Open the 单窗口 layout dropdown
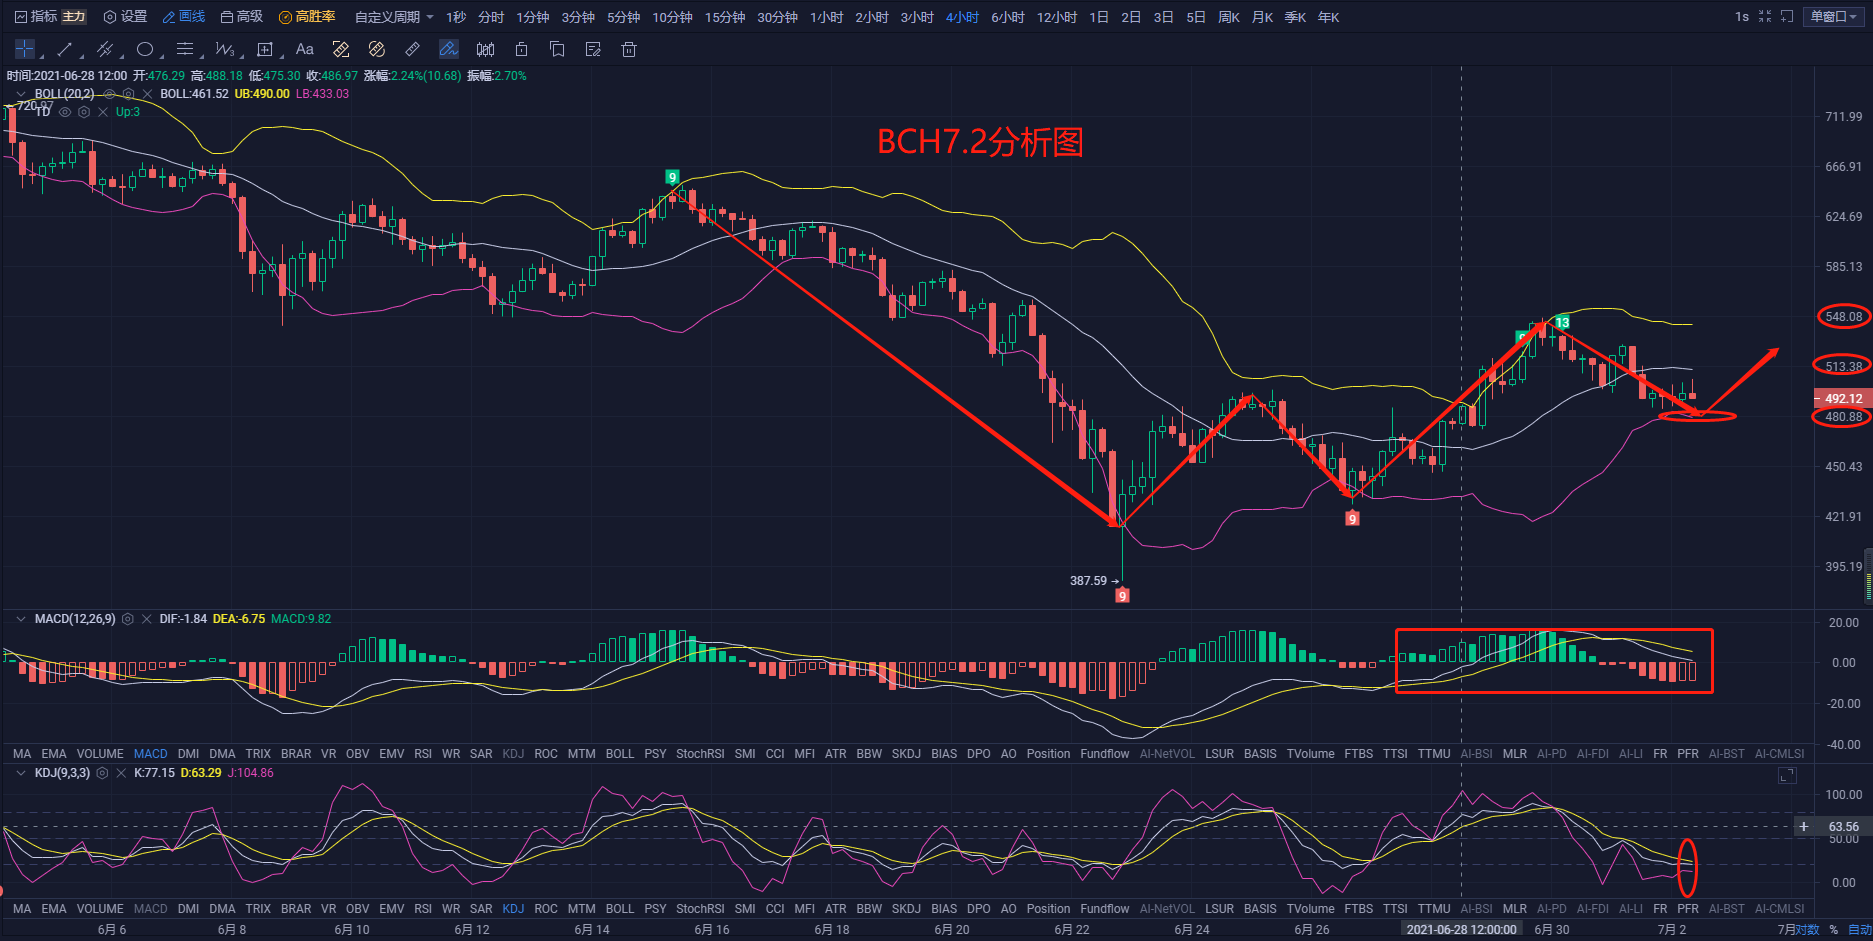The height and width of the screenshot is (941, 1873). click(1832, 17)
